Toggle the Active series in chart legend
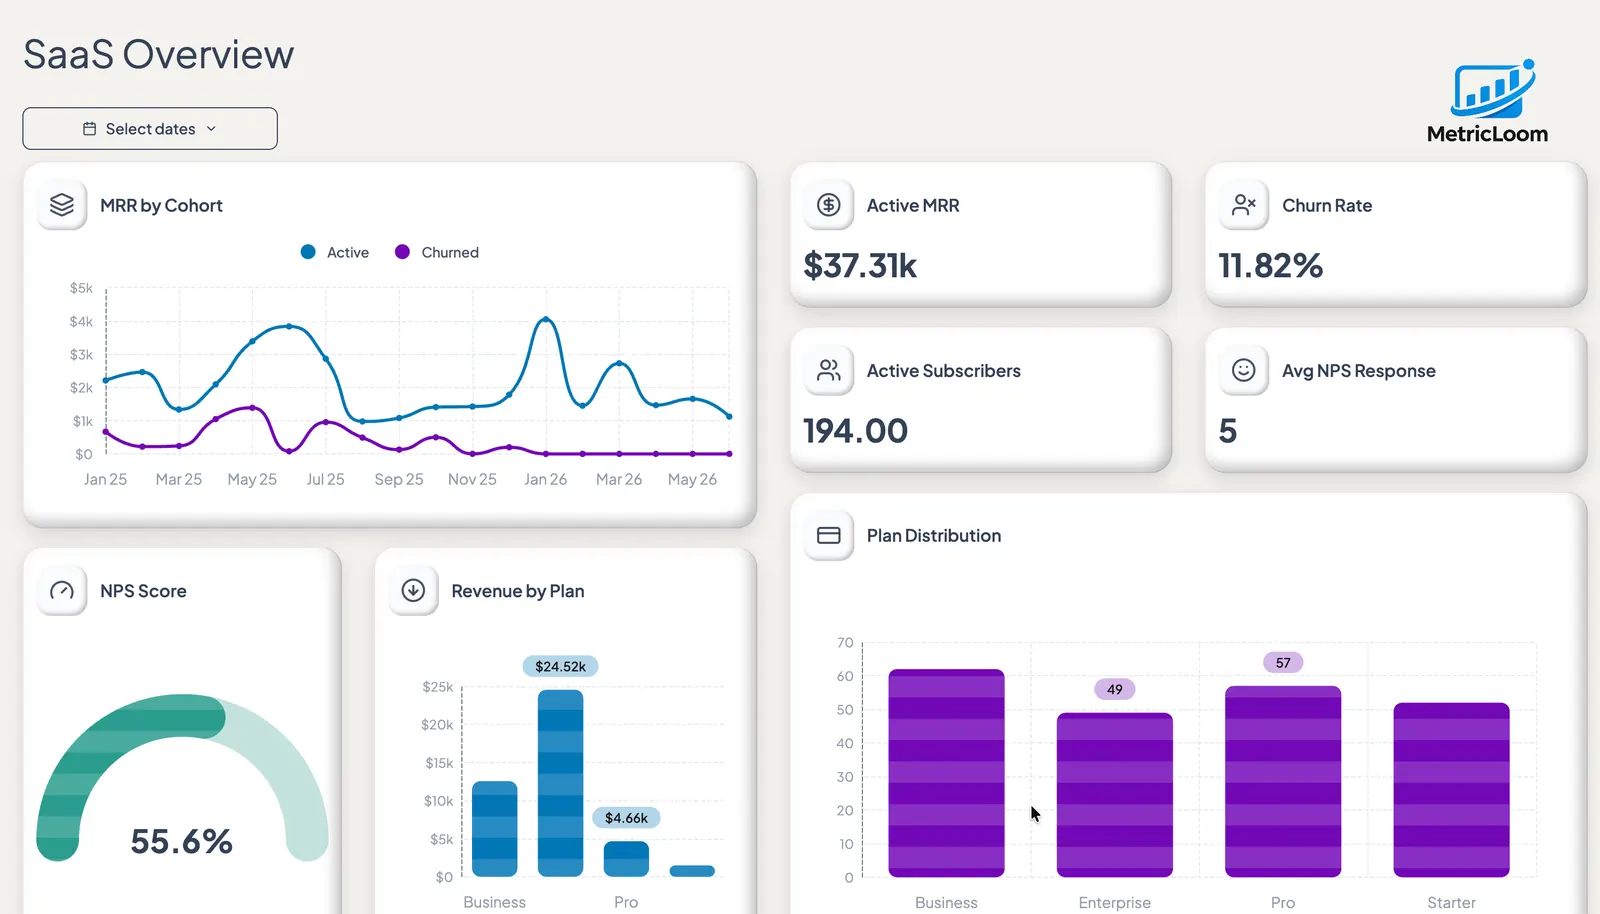The height and width of the screenshot is (914, 1600). point(335,252)
